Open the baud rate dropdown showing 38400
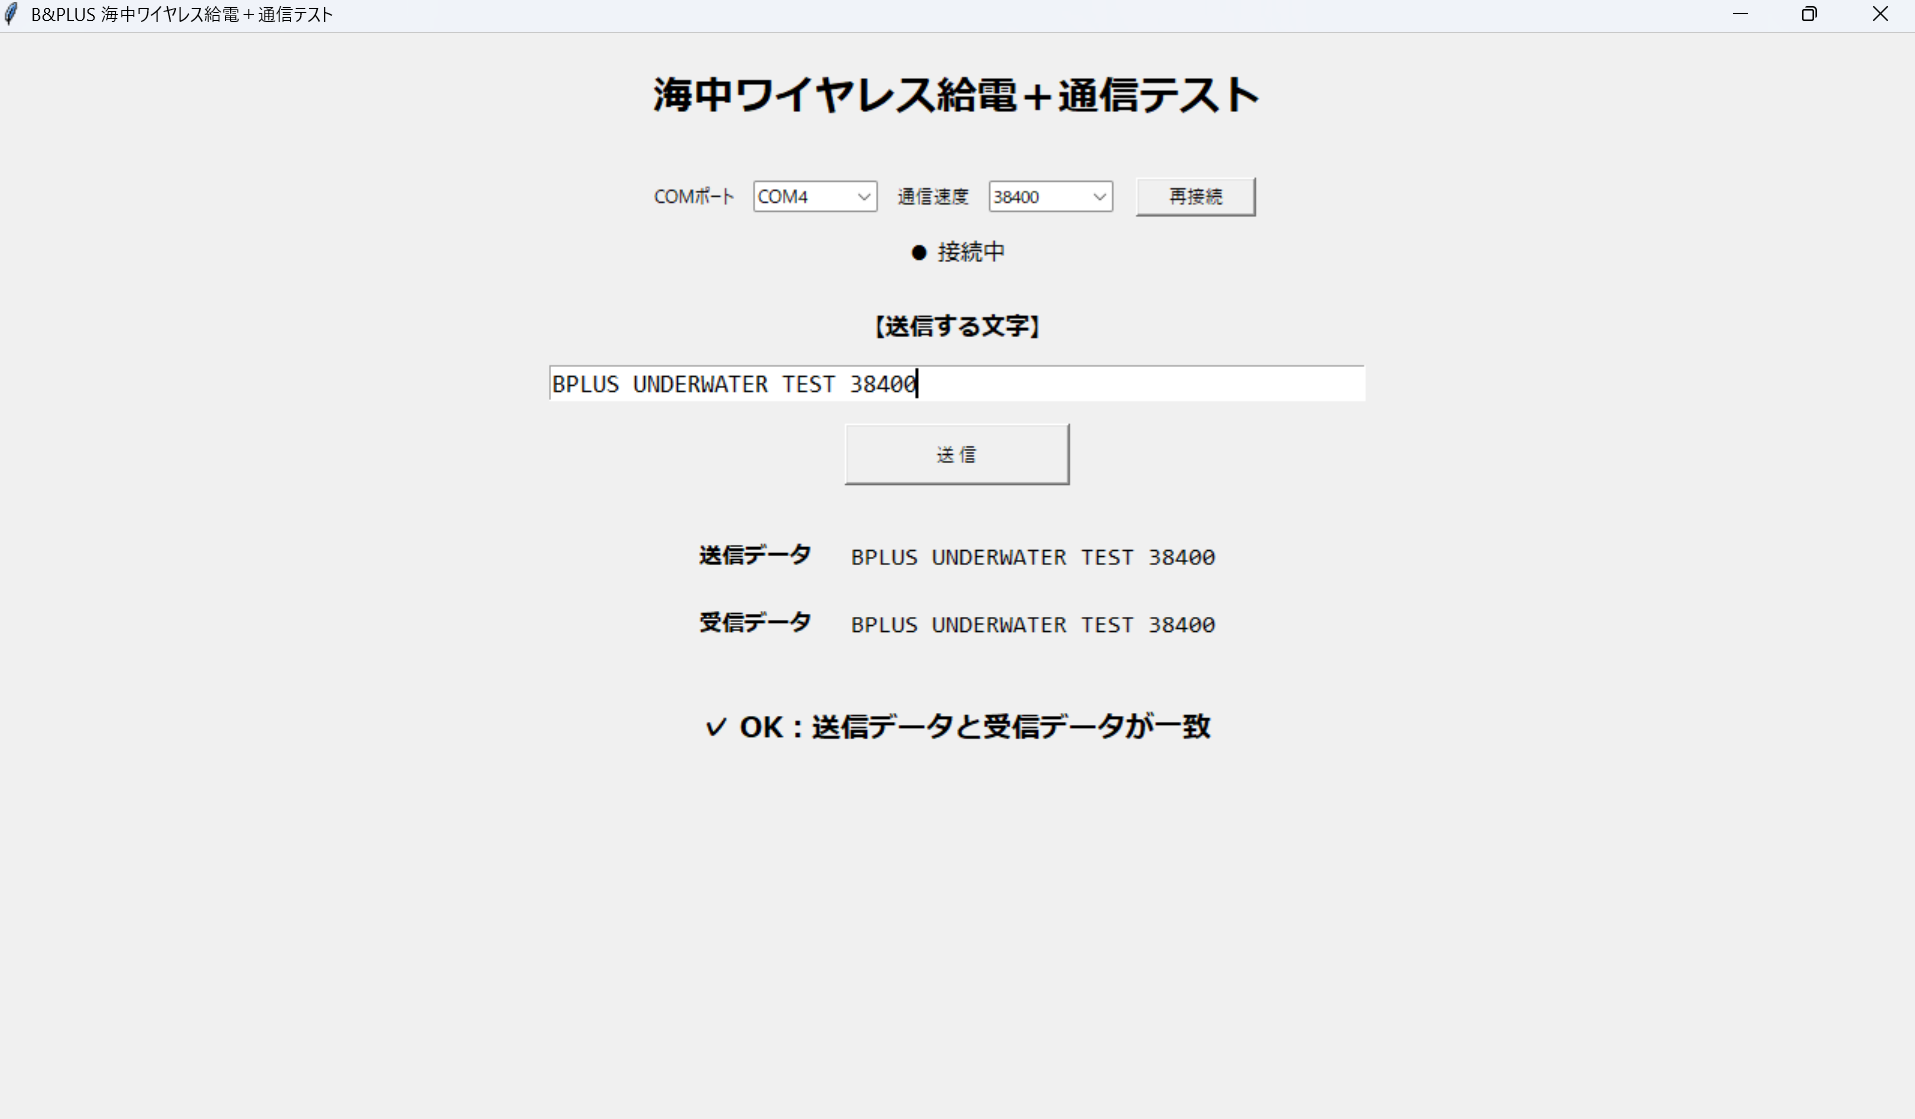This screenshot has width=1915, height=1119. [x=1050, y=197]
